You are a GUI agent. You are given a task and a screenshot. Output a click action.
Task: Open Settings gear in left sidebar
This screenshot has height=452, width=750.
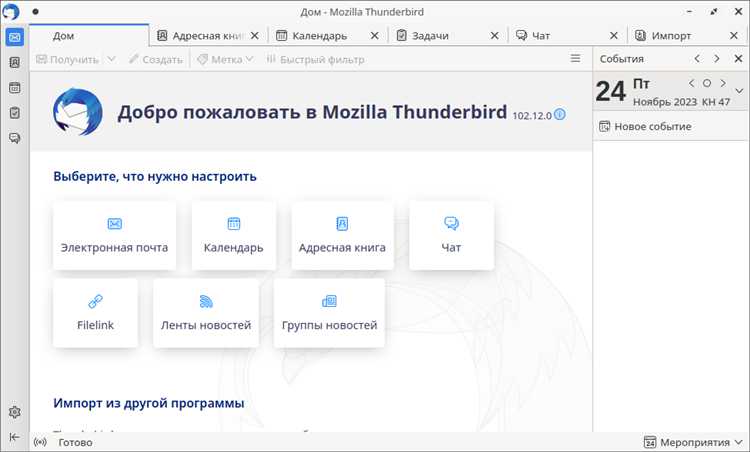14,412
